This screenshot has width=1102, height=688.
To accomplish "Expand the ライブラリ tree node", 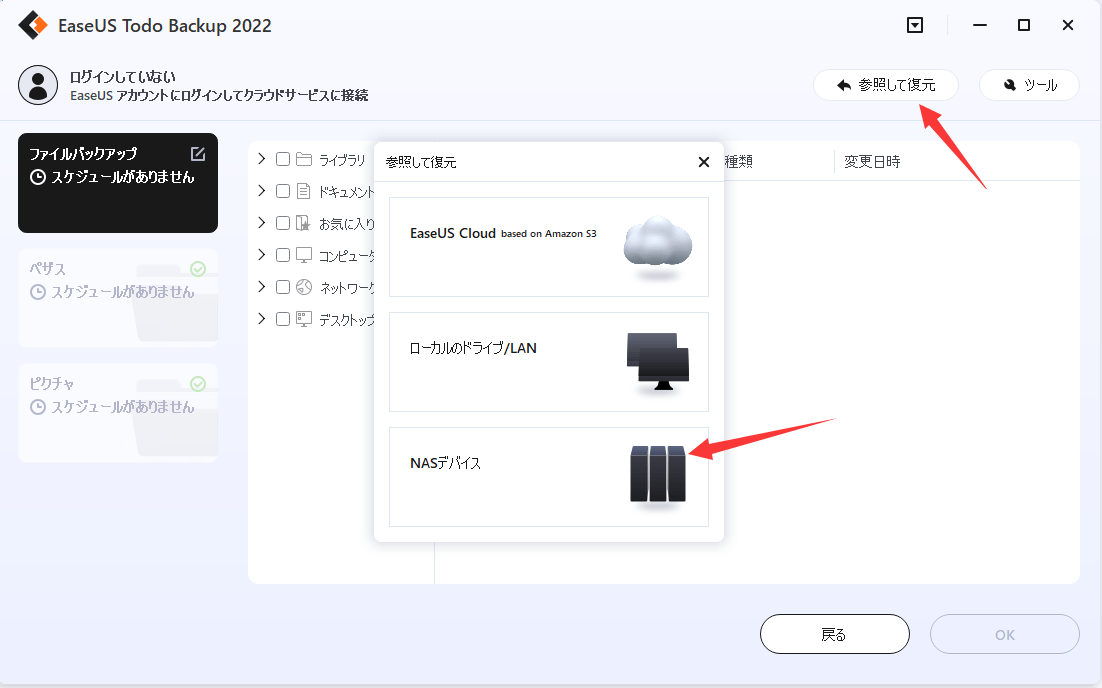I will point(261,159).
